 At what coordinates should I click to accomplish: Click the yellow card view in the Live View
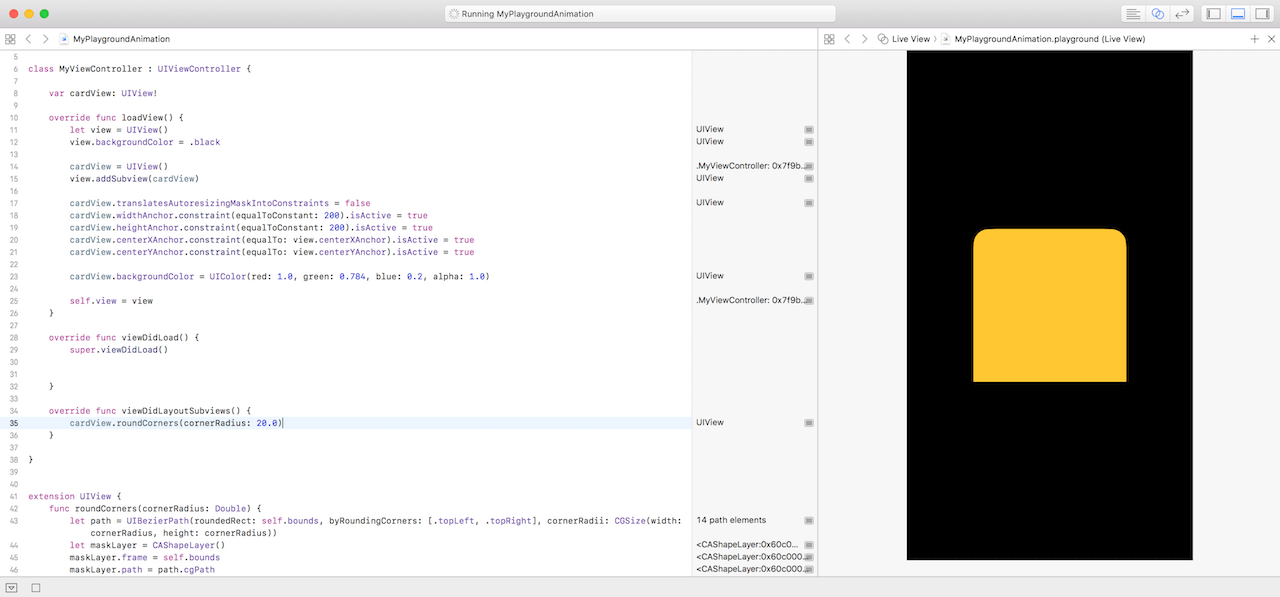coord(1049,305)
